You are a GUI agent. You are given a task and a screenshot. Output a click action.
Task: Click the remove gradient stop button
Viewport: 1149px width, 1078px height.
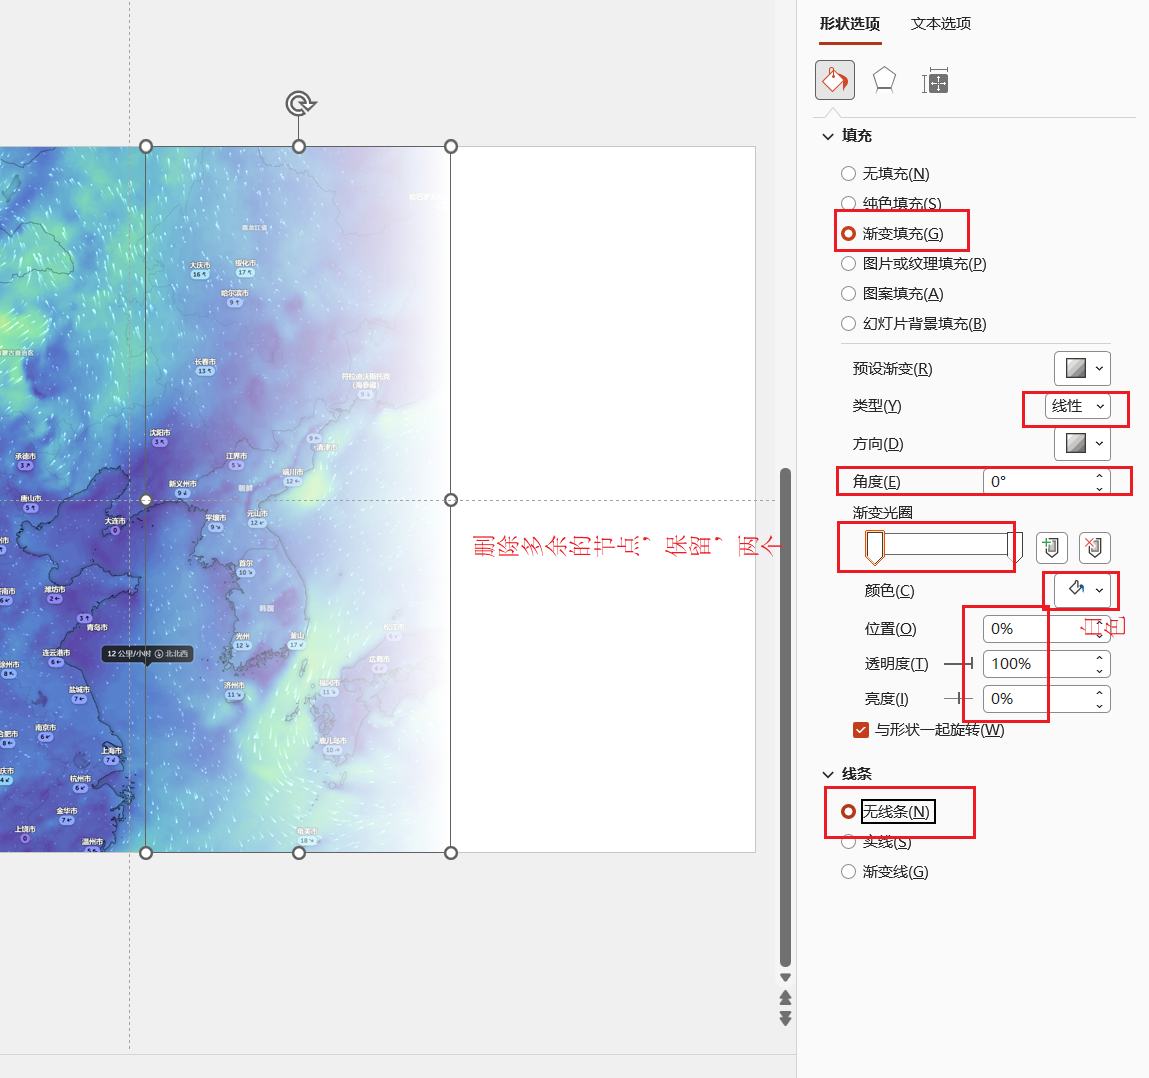pos(1094,547)
